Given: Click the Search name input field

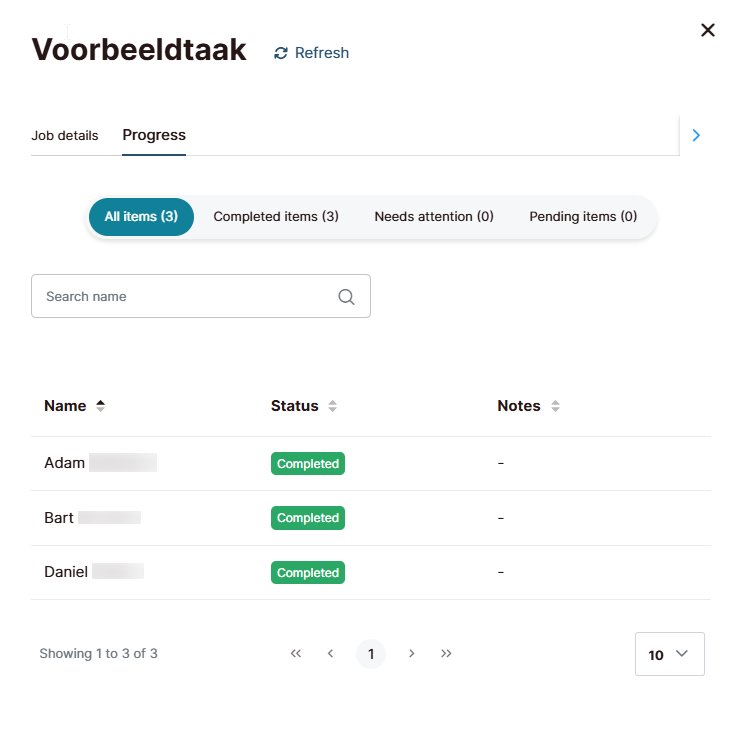Looking at the screenshot, I should click(185, 297).
